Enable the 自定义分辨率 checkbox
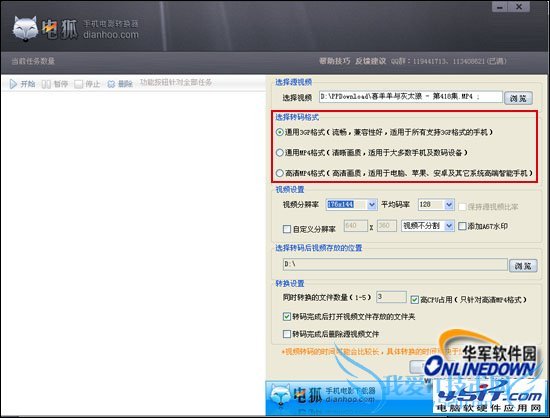550x418 pixels. click(287, 229)
